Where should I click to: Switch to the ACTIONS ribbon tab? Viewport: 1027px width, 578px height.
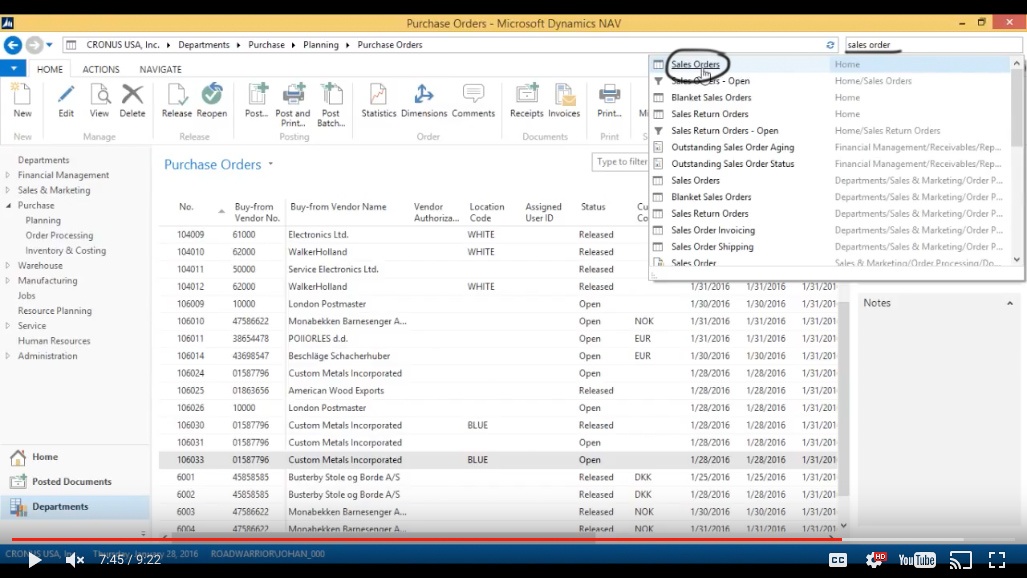[101, 70]
